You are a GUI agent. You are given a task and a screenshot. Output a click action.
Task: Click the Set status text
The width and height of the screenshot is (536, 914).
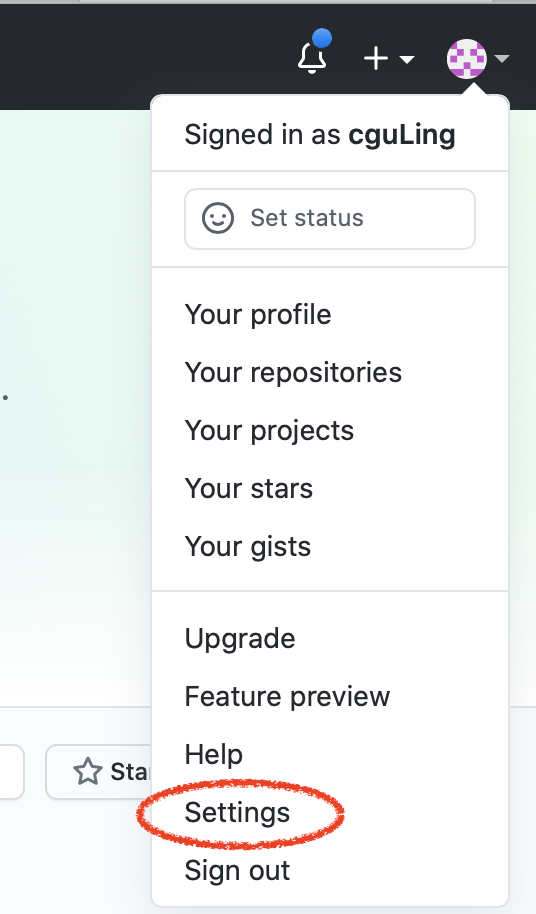pyautogui.click(x=307, y=218)
